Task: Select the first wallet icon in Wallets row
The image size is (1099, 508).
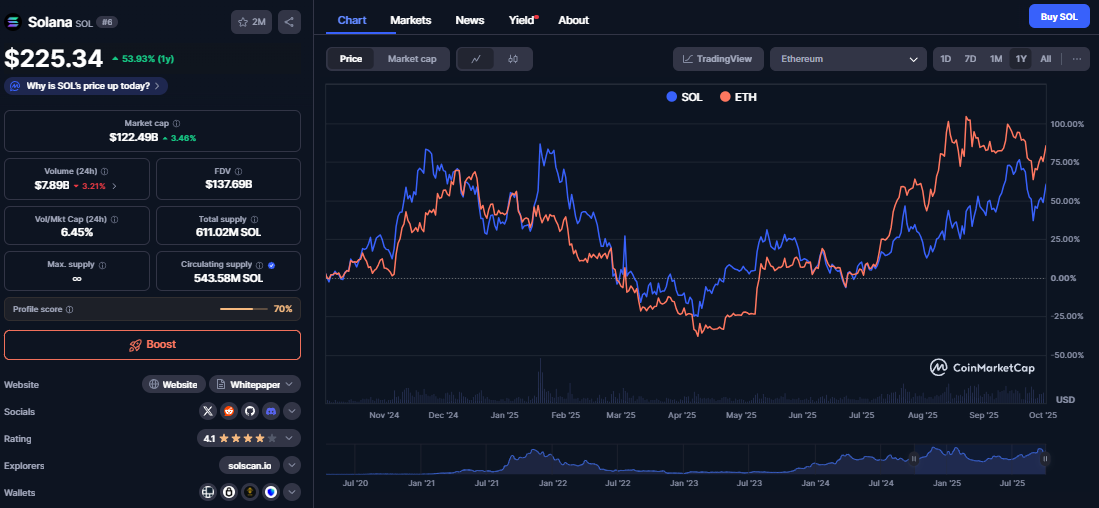Action: pyautogui.click(x=207, y=493)
